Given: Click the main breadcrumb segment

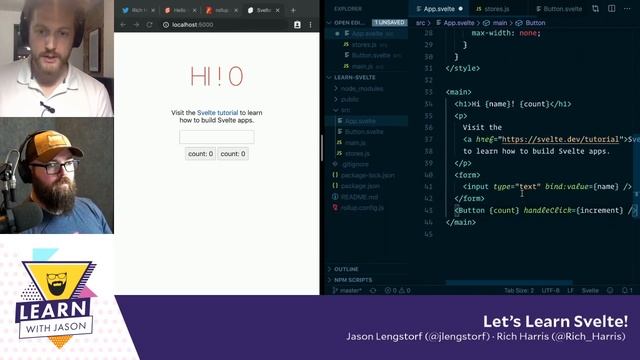Looking at the screenshot, I should 495,23.
